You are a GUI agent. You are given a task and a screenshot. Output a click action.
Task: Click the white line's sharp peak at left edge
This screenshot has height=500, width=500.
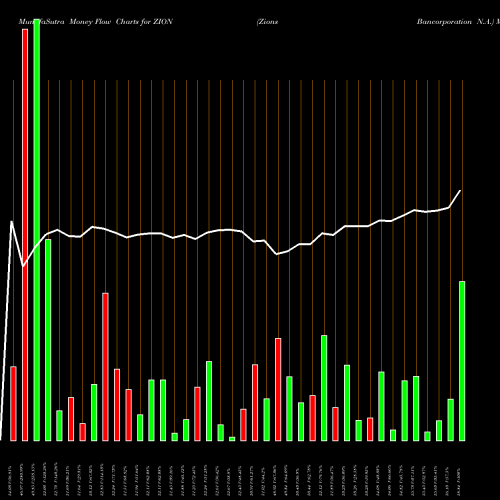(12, 222)
